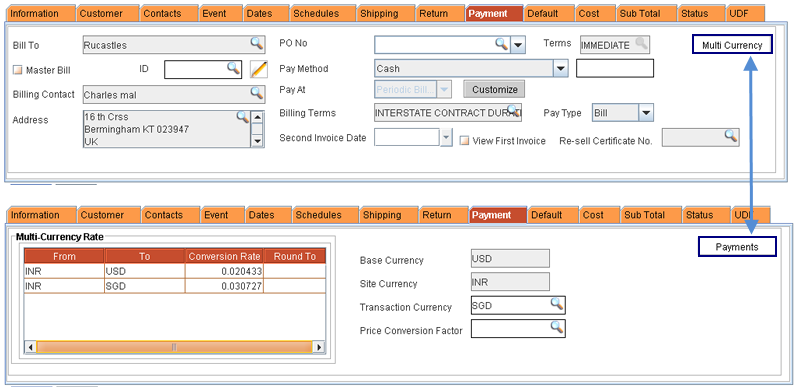Viewport: 796px width, 387px height.
Task: Click the empty field beside Pay Method
Action: (615, 68)
